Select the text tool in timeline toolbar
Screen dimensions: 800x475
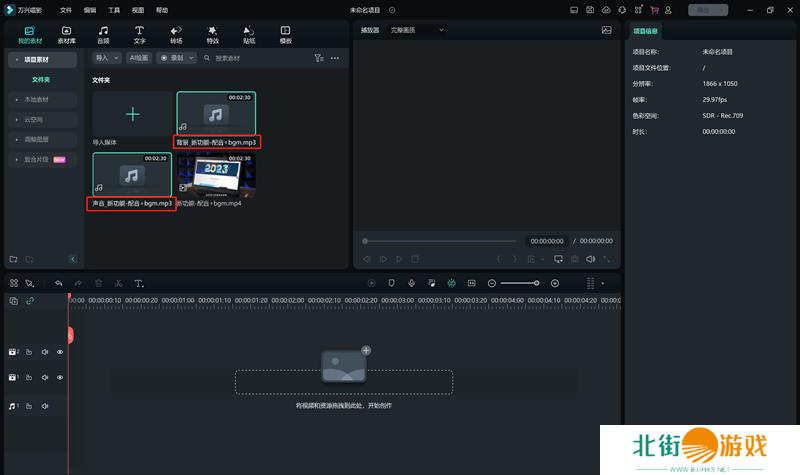(139, 283)
